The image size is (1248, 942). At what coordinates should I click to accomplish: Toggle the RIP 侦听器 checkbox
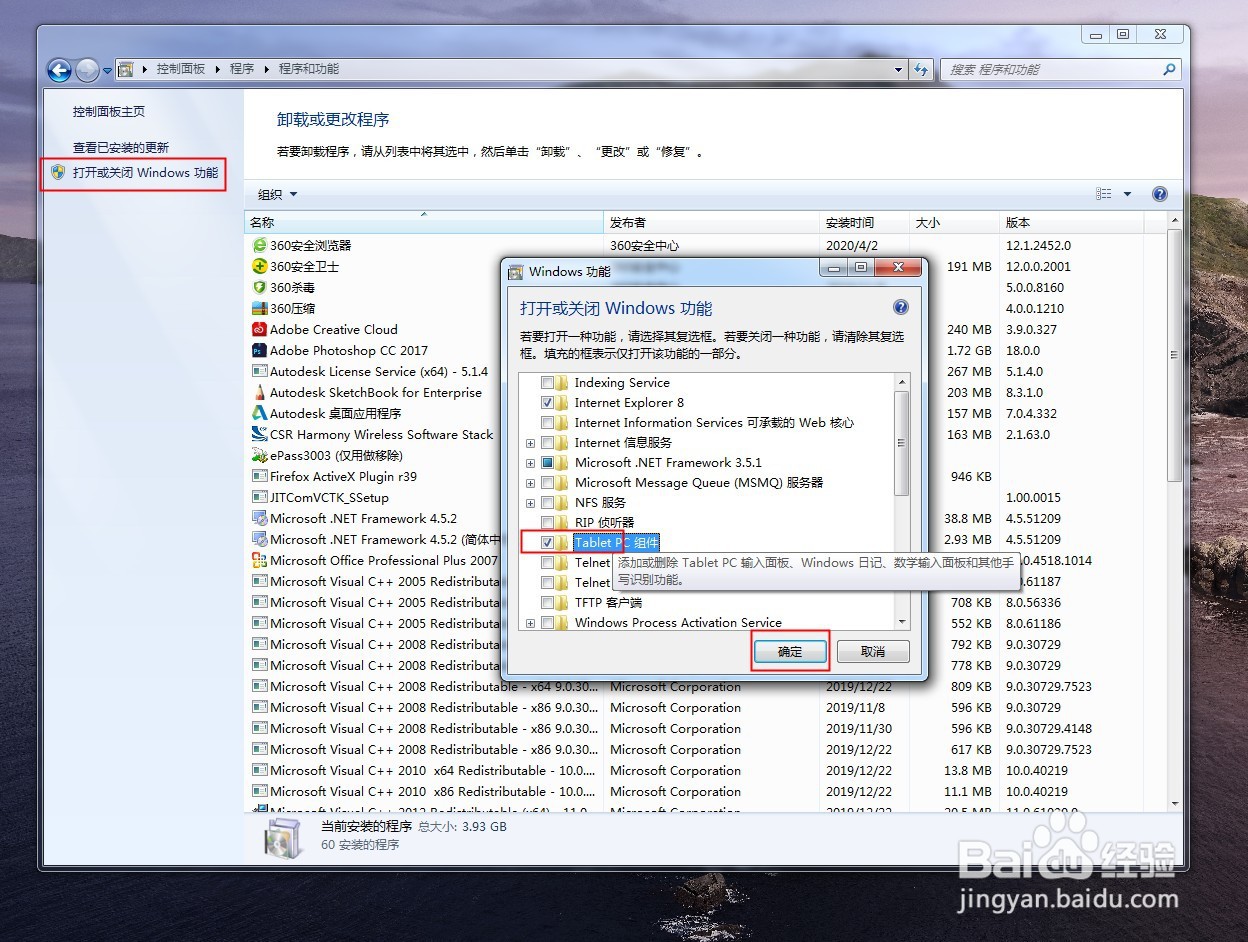[547, 522]
